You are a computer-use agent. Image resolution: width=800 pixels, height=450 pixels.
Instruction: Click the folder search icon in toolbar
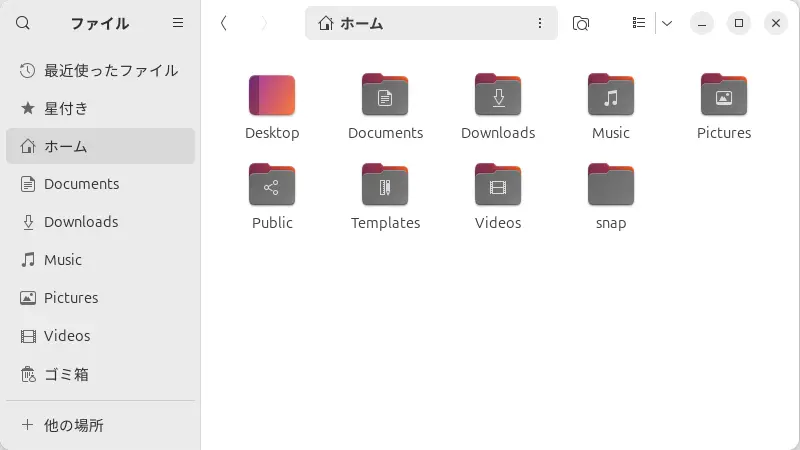[x=581, y=23]
